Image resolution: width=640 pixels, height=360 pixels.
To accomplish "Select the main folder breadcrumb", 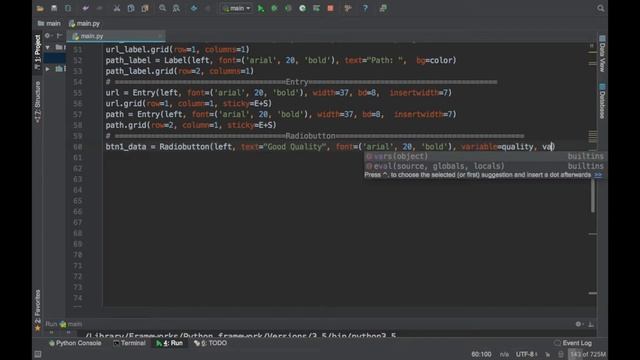I will 49,24.
